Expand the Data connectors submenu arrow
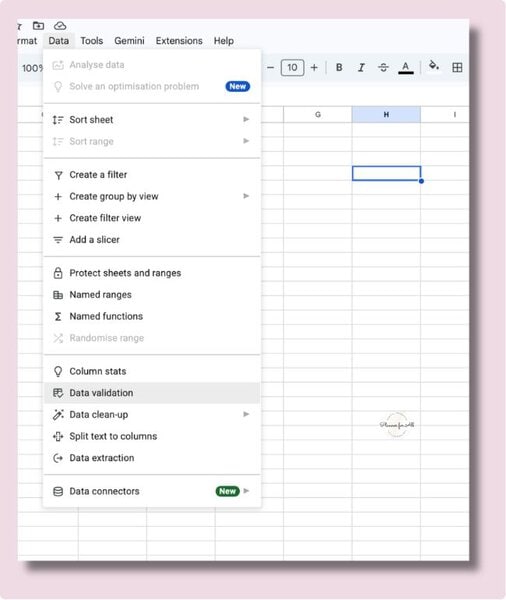The image size is (506, 600). pos(246,491)
